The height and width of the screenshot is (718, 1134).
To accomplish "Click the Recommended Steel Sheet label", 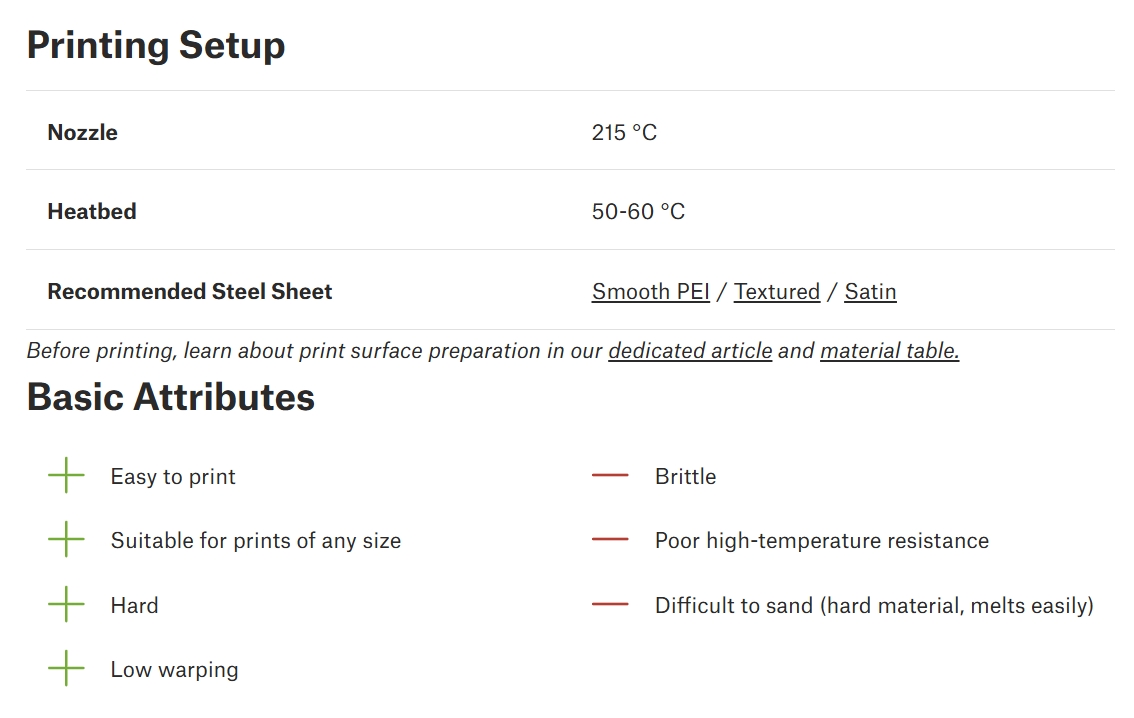I will click(x=190, y=292).
